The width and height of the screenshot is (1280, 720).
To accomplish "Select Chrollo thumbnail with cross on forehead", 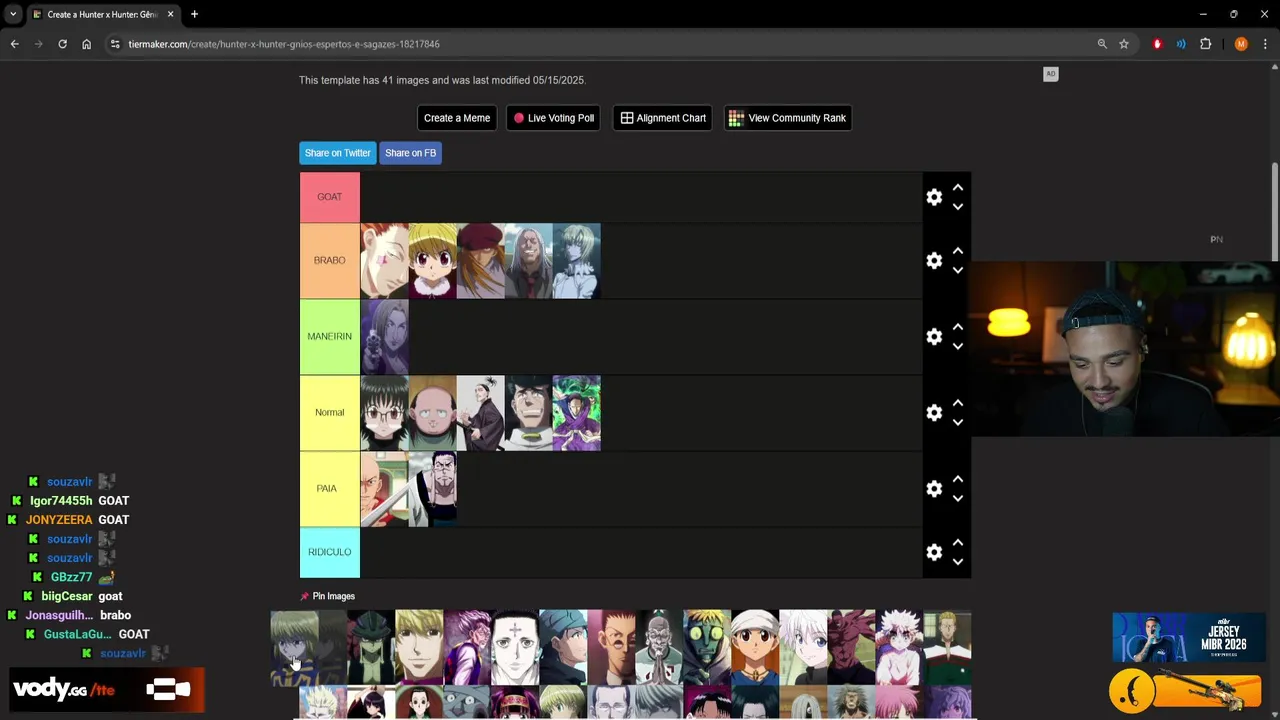I will (x=515, y=647).
